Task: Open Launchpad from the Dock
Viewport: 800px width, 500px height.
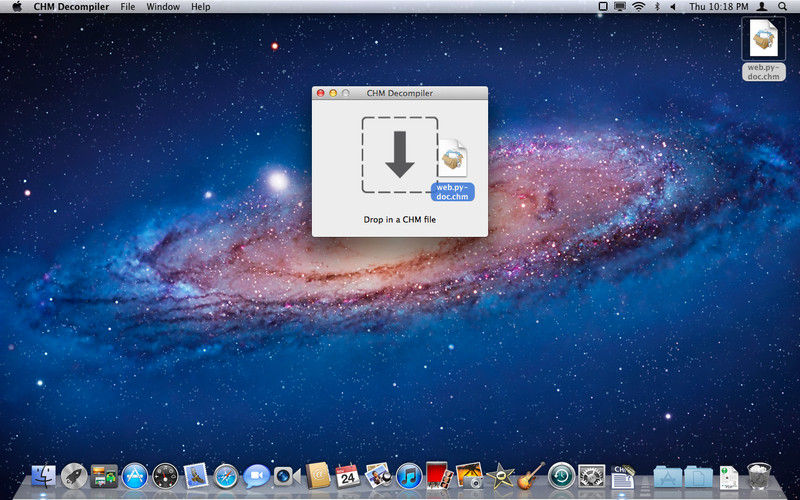Action: 74,476
